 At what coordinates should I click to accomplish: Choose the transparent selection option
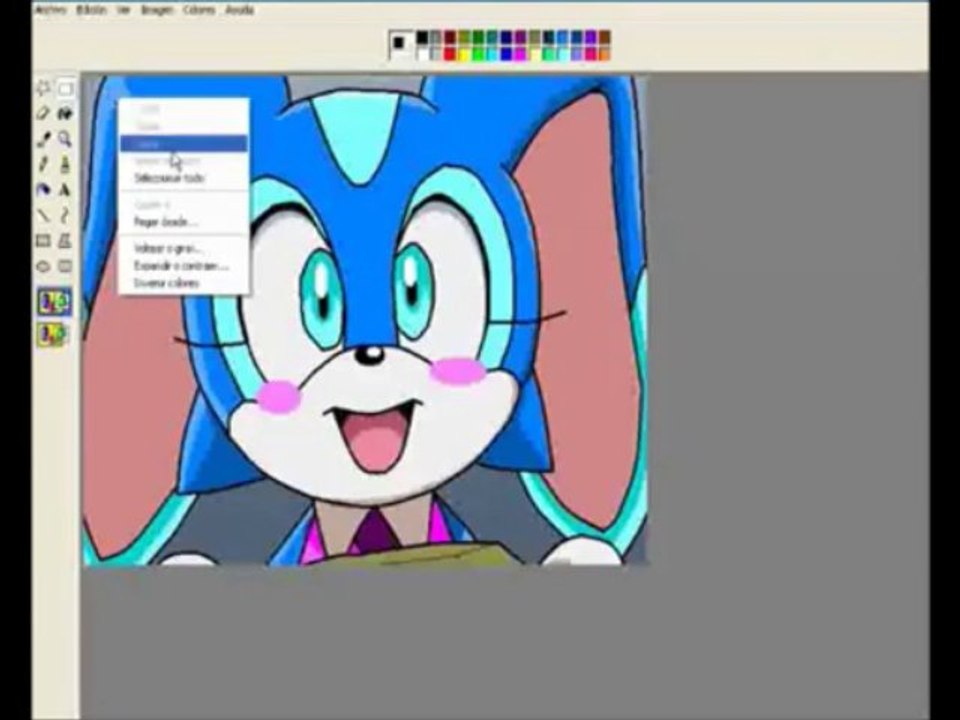click(x=54, y=334)
